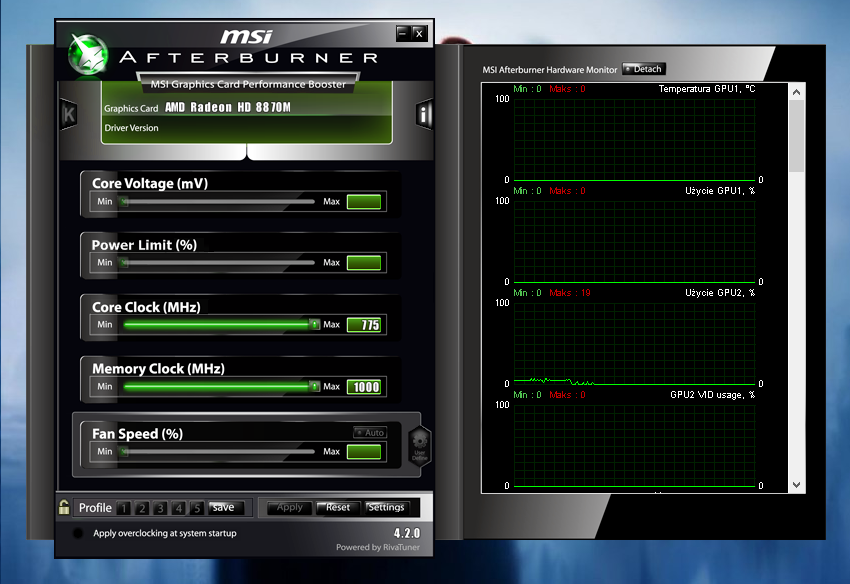Toggle the profile lock padlock icon
This screenshot has width=850, height=584.
(64, 507)
